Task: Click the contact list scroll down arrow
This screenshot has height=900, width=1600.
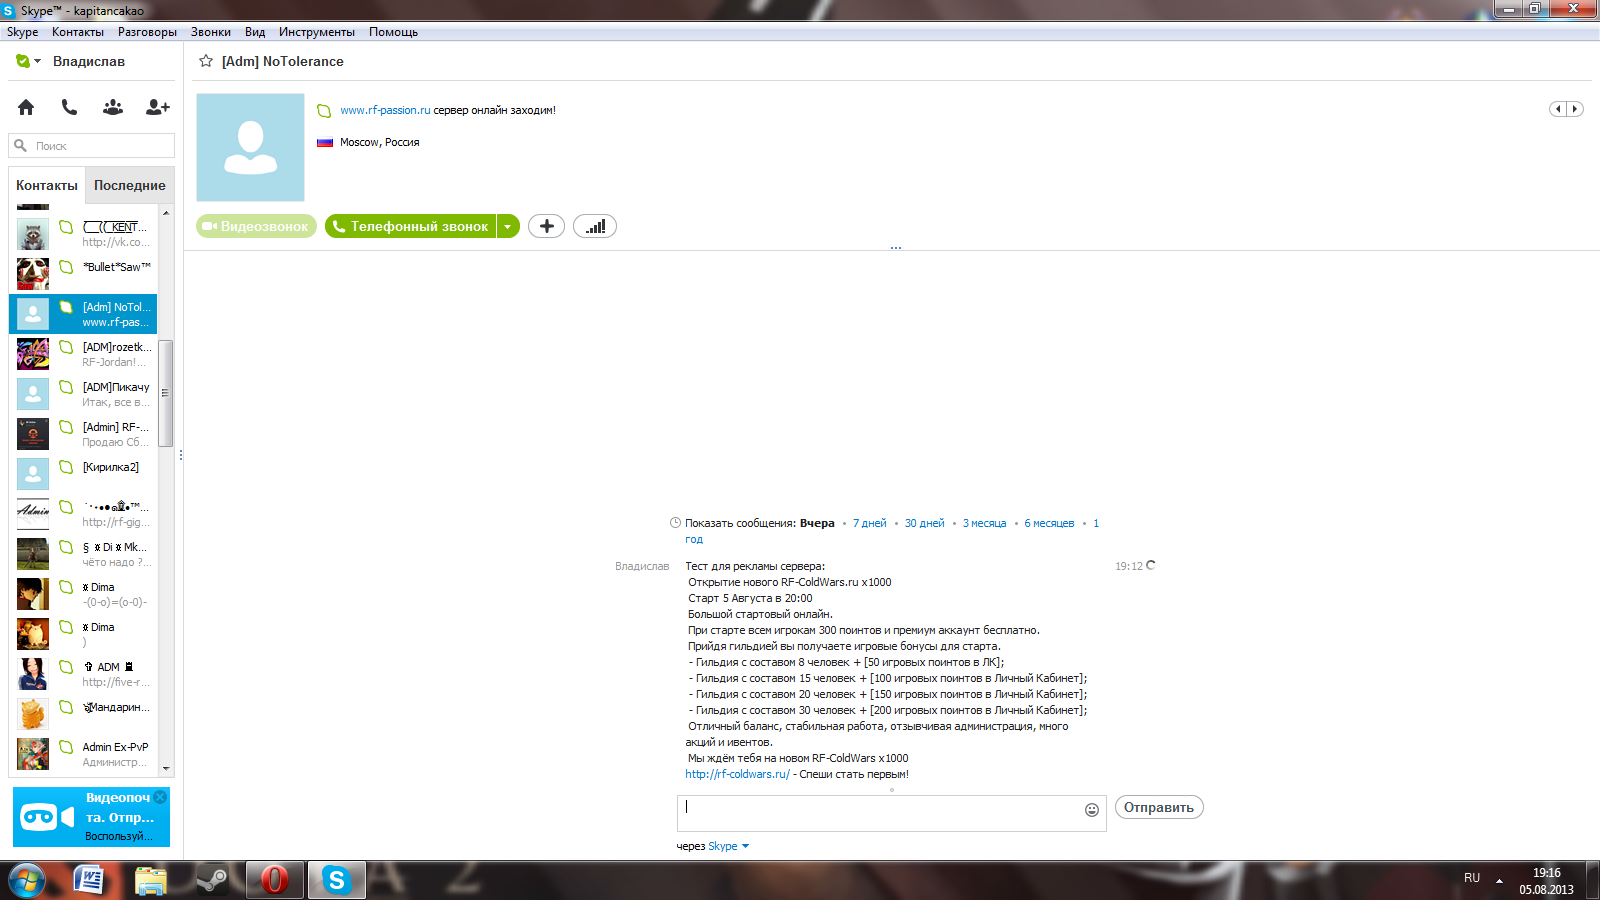Action: [x=166, y=768]
